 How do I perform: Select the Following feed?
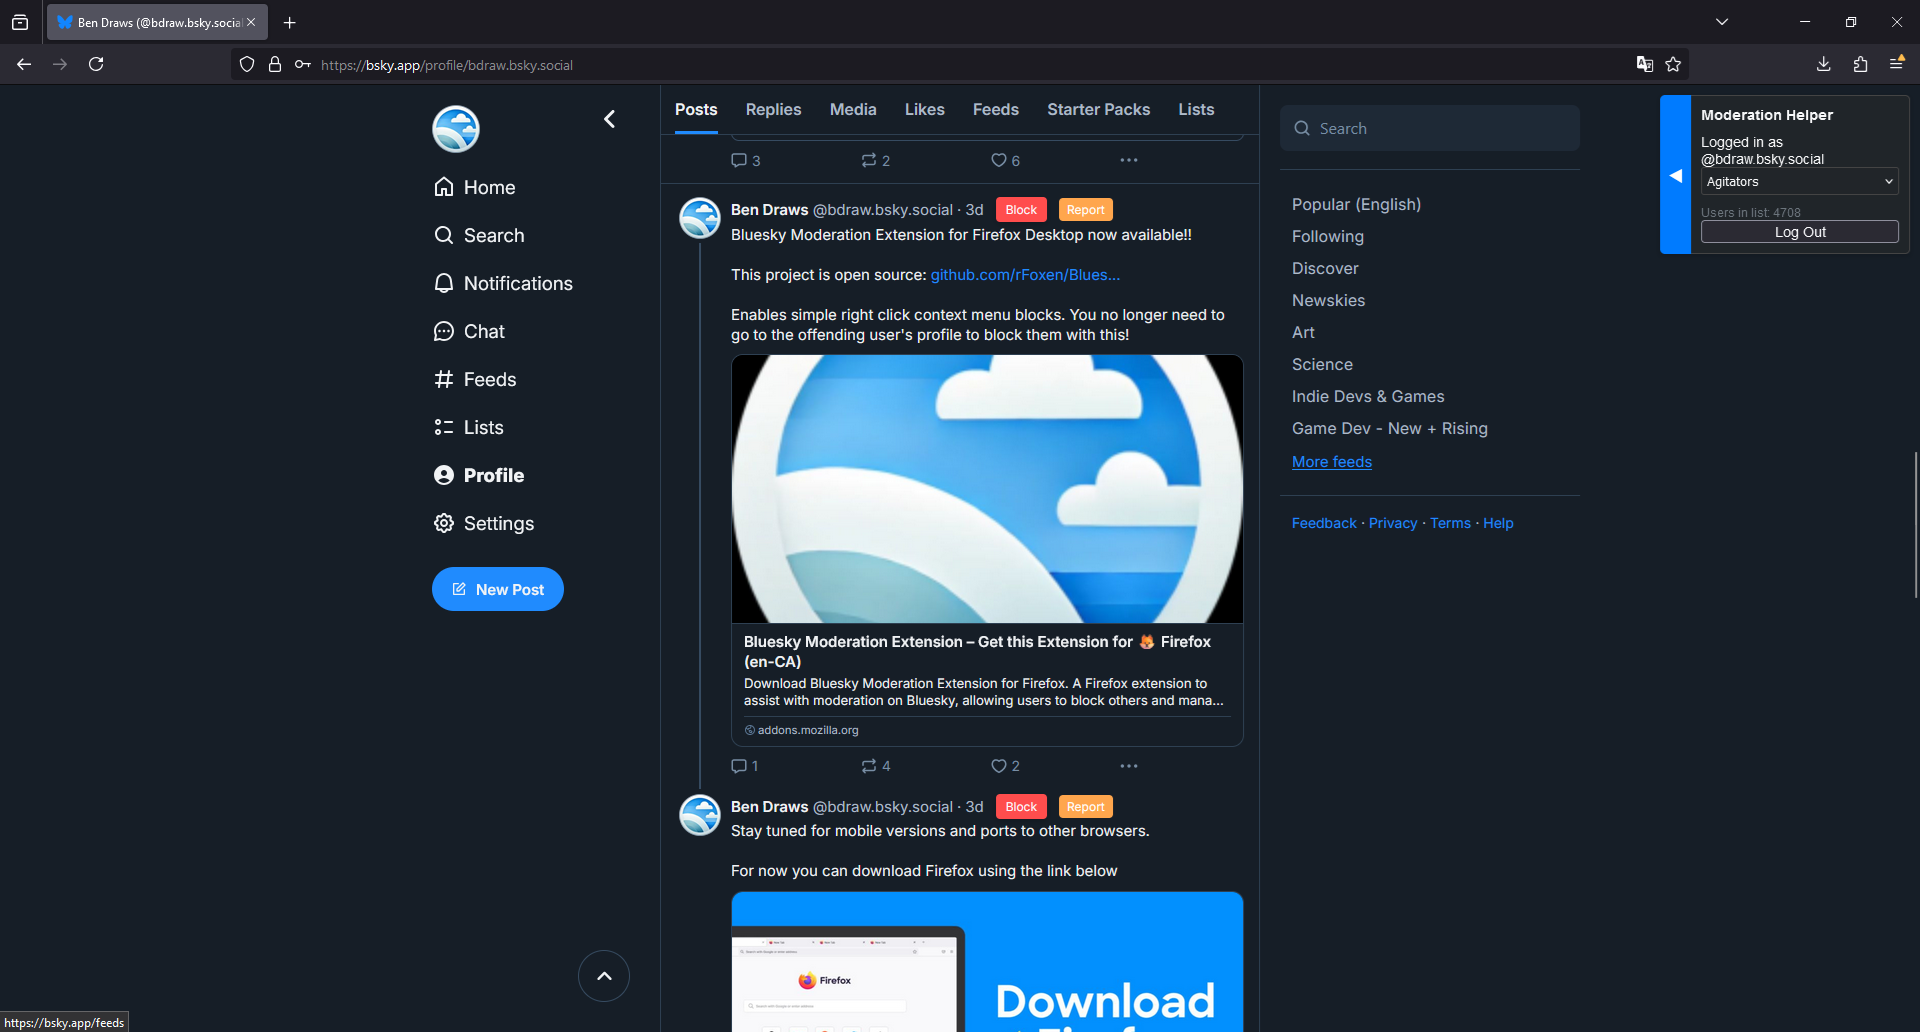click(x=1327, y=236)
